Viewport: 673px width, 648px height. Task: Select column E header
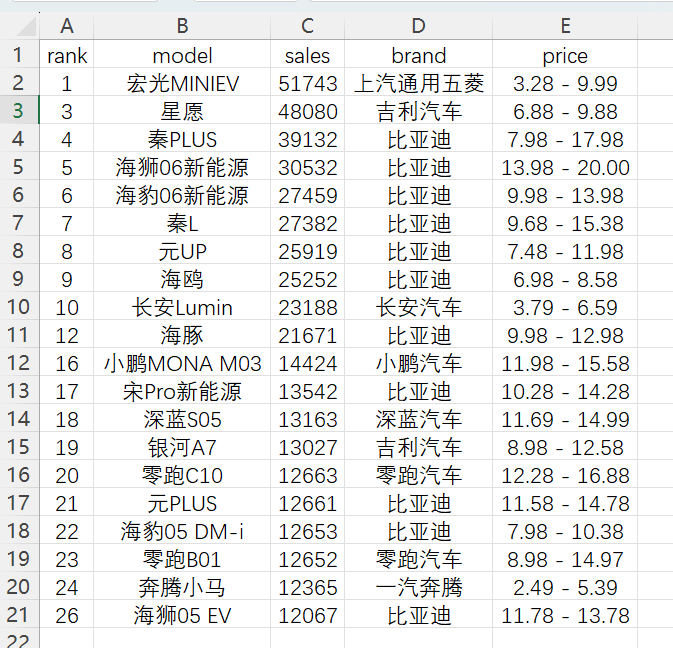(x=565, y=26)
